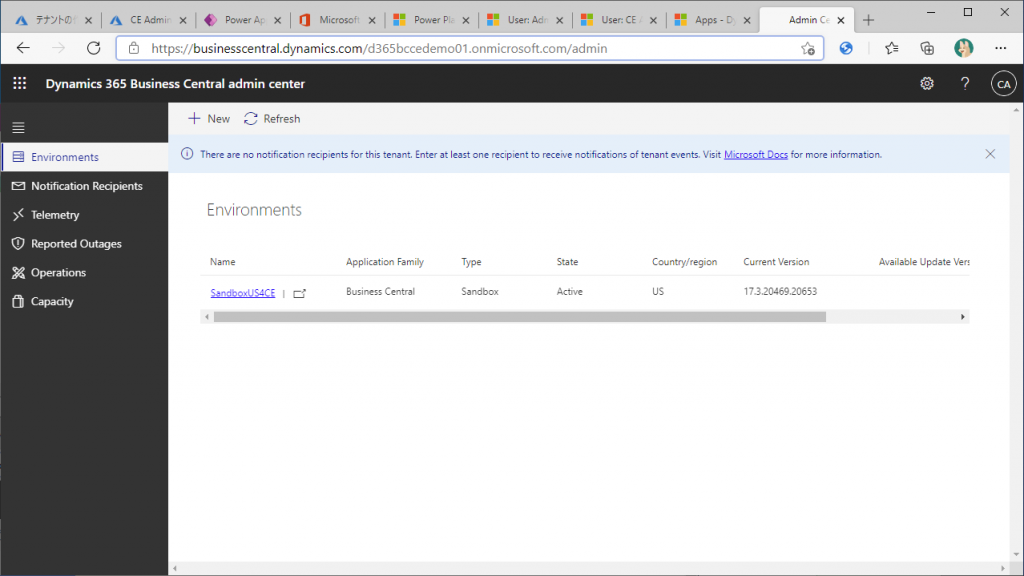Click the Type column header

click(471, 262)
